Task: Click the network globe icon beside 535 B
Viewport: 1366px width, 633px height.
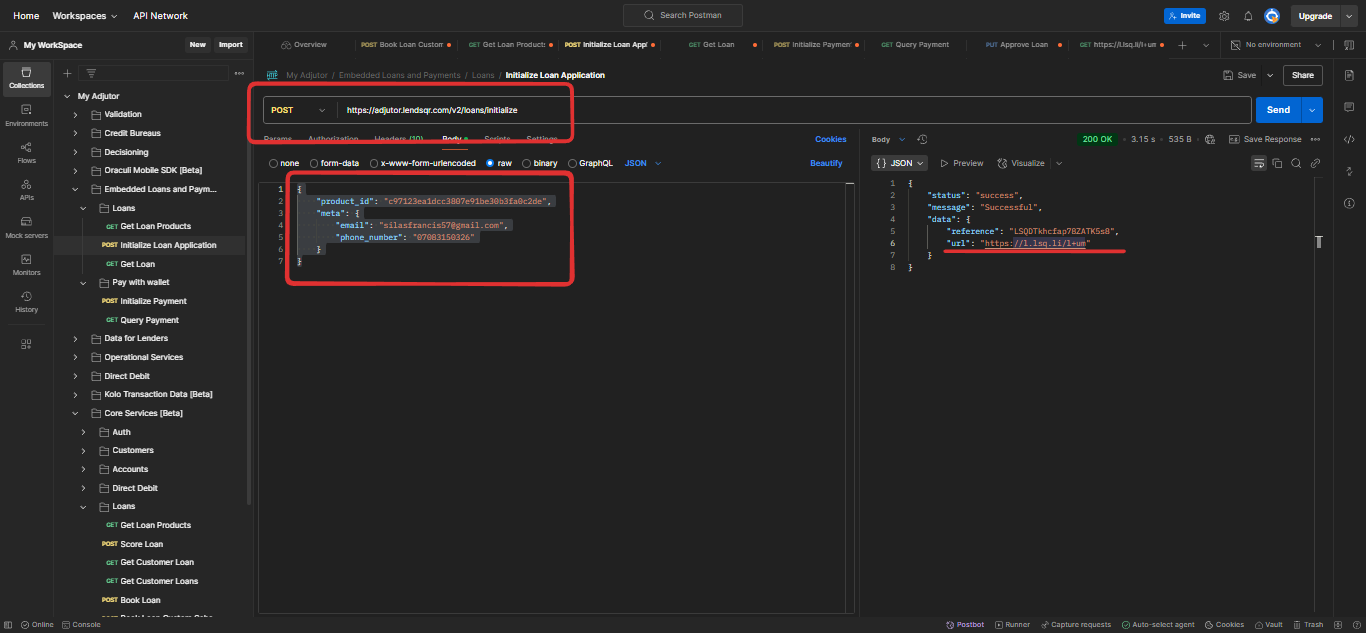Action: tap(1210, 139)
